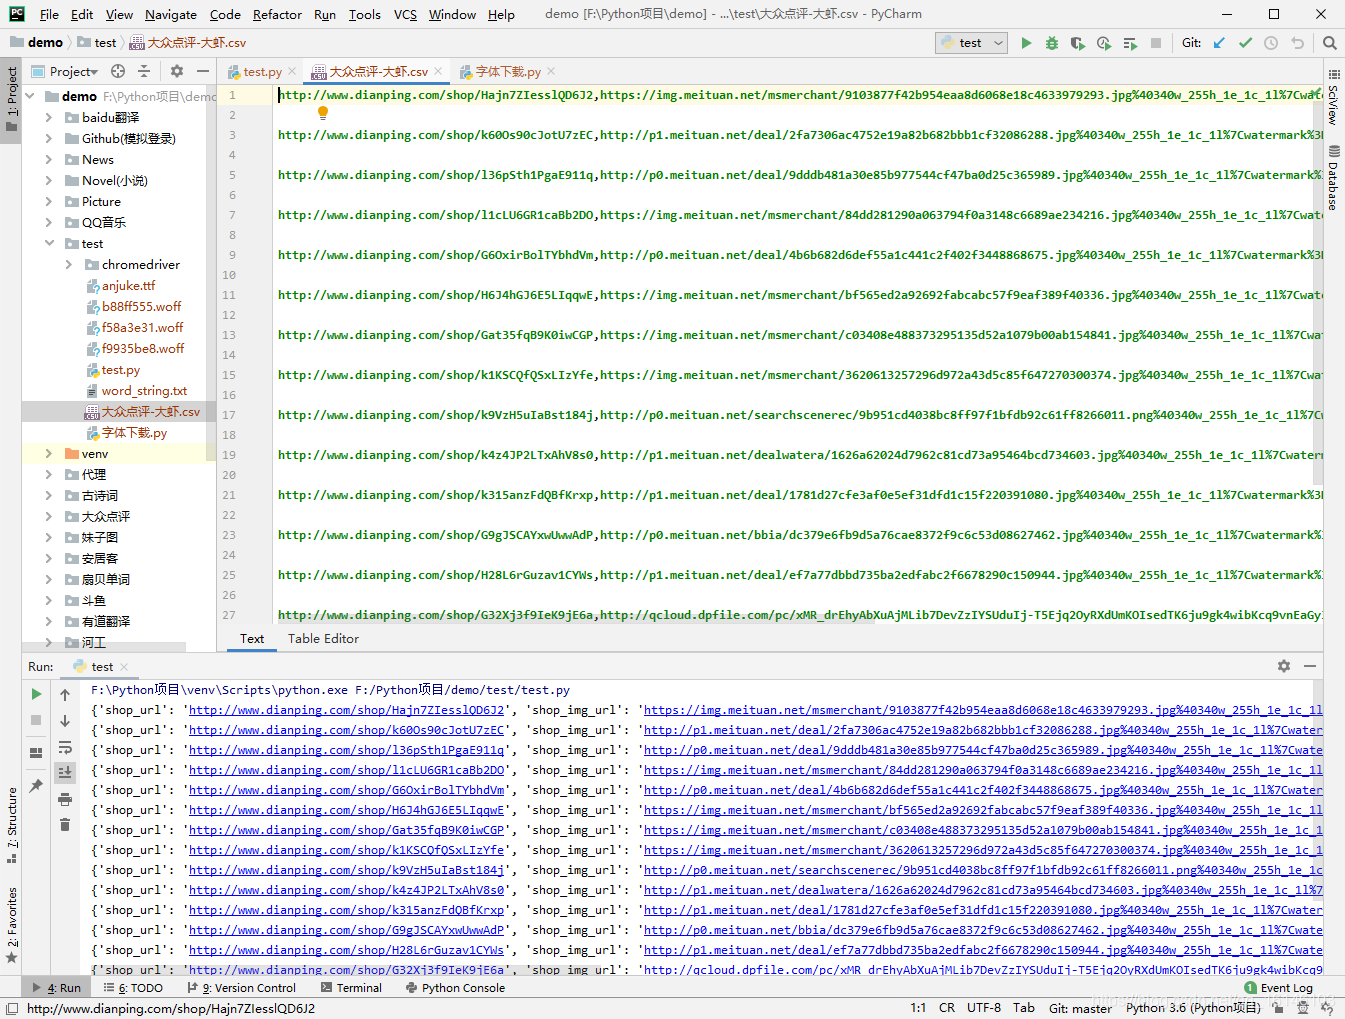This screenshot has height=1019, width=1345.
Task: Open the Python Console tool window
Action: [455, 988]
